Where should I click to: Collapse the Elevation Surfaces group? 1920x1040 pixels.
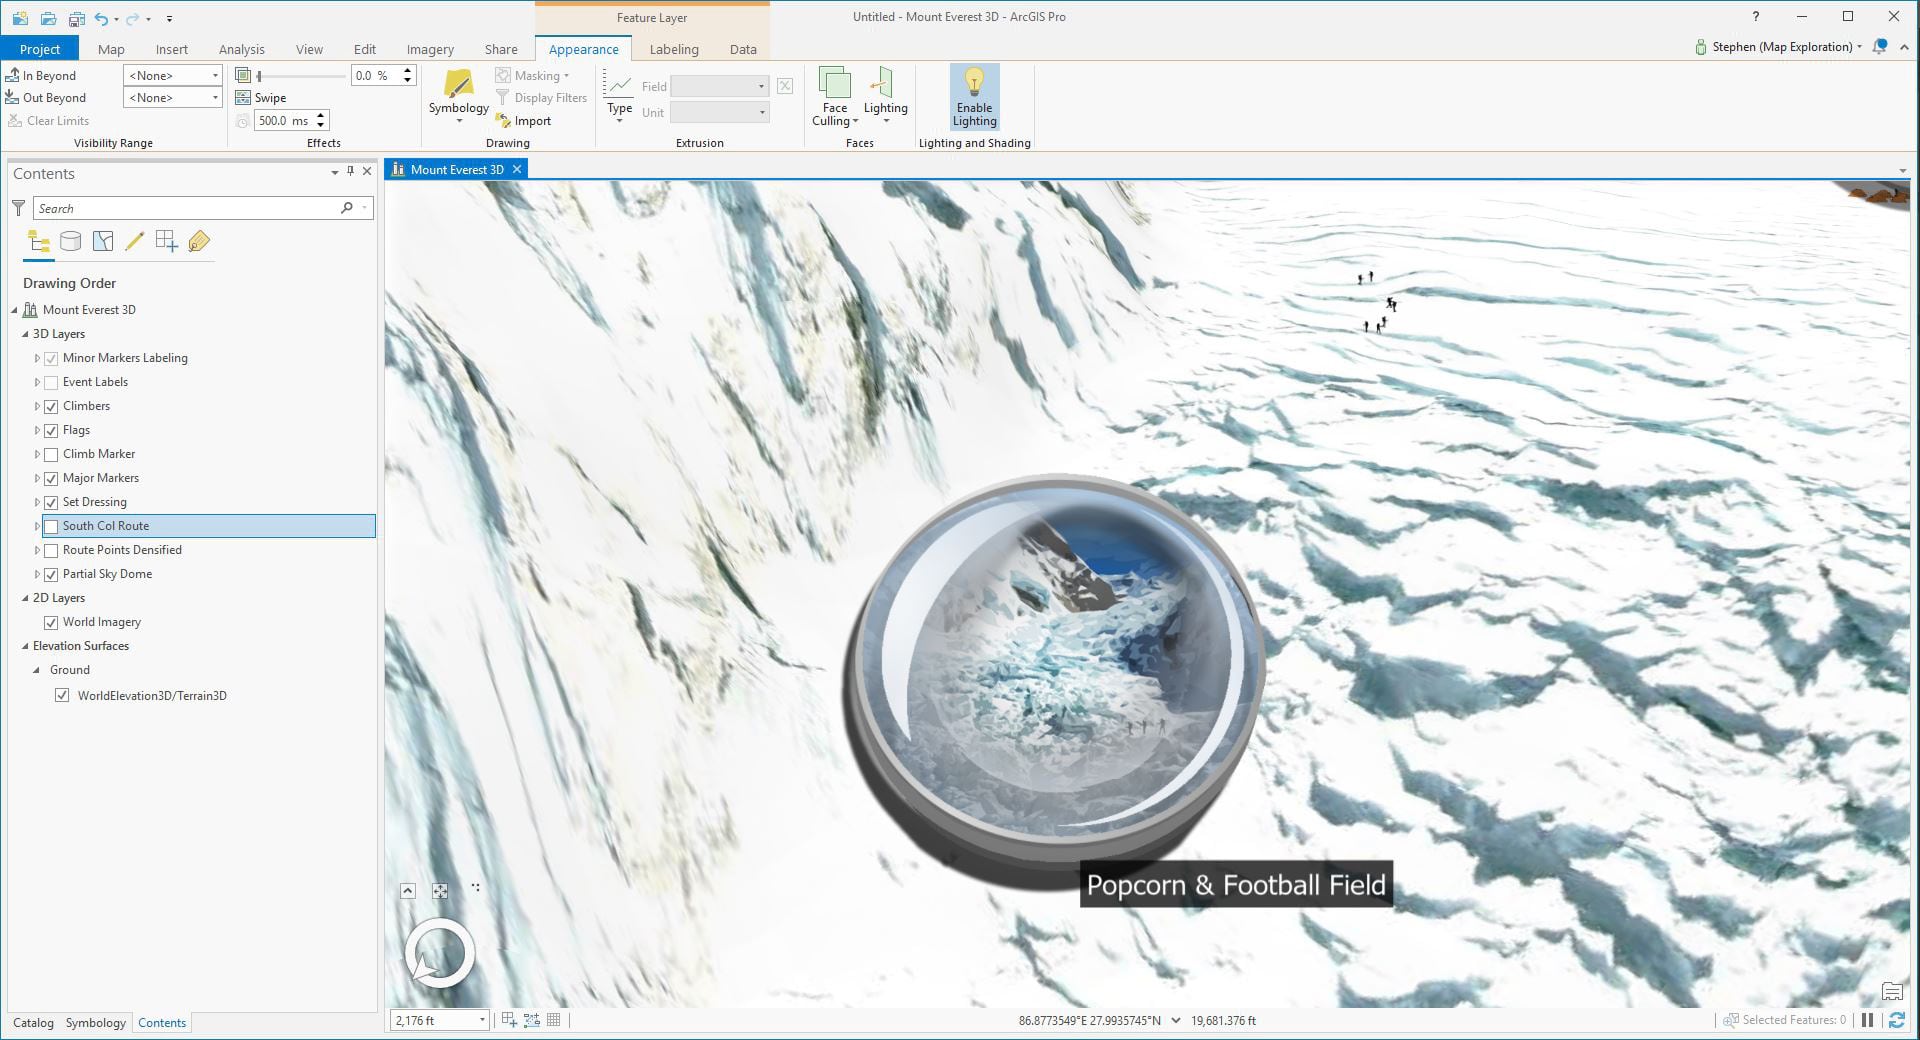pos(26,646)
